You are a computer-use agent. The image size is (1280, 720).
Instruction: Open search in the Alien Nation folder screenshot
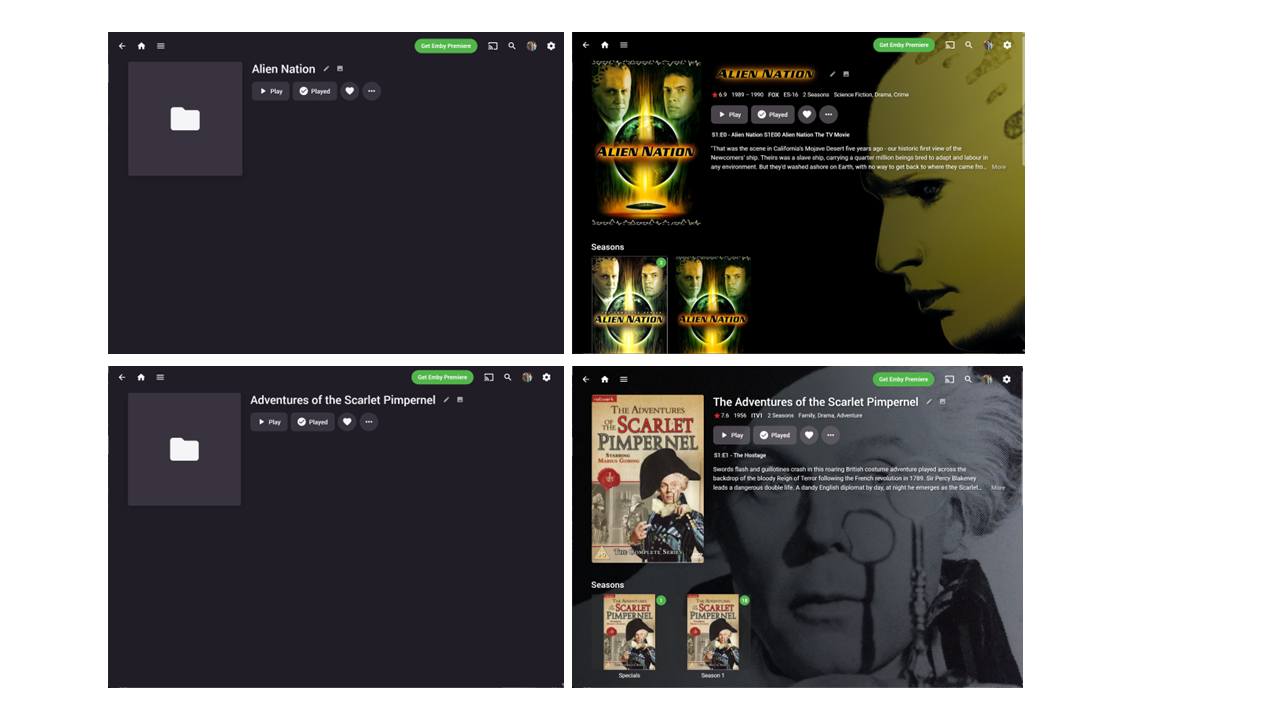point(512,46)
